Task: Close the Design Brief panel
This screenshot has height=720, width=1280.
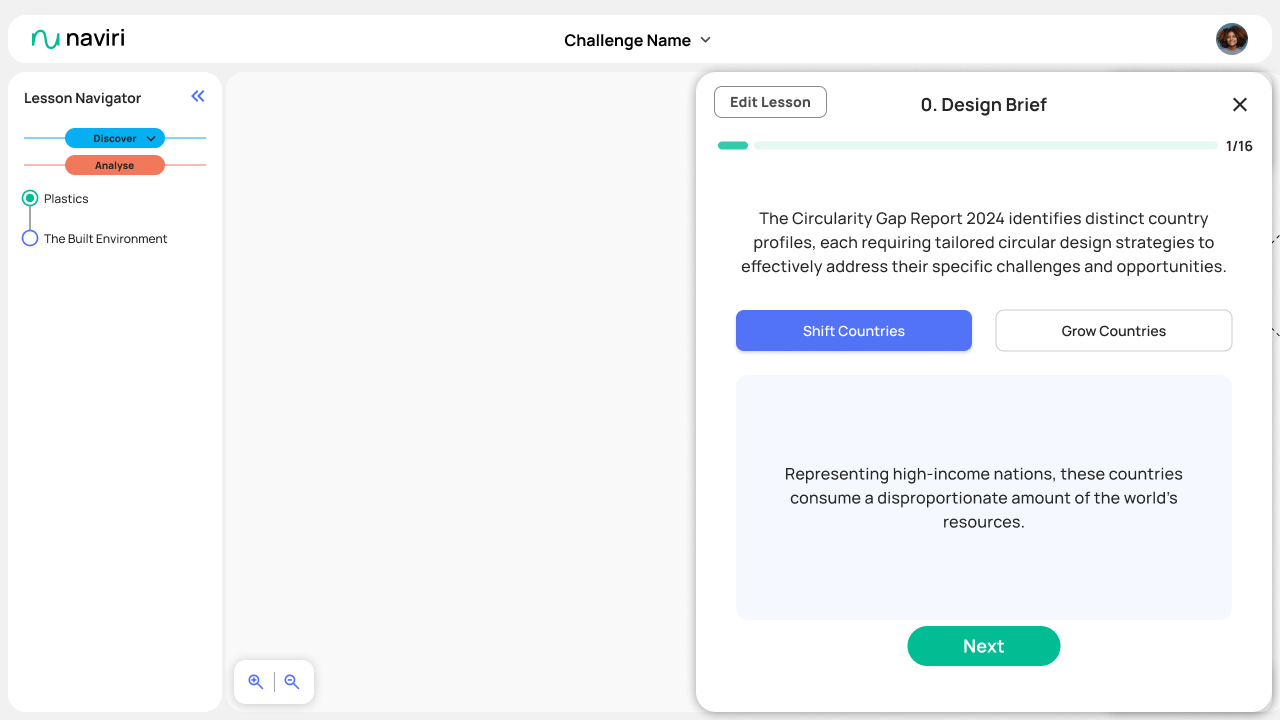Action: point(1240,105)
